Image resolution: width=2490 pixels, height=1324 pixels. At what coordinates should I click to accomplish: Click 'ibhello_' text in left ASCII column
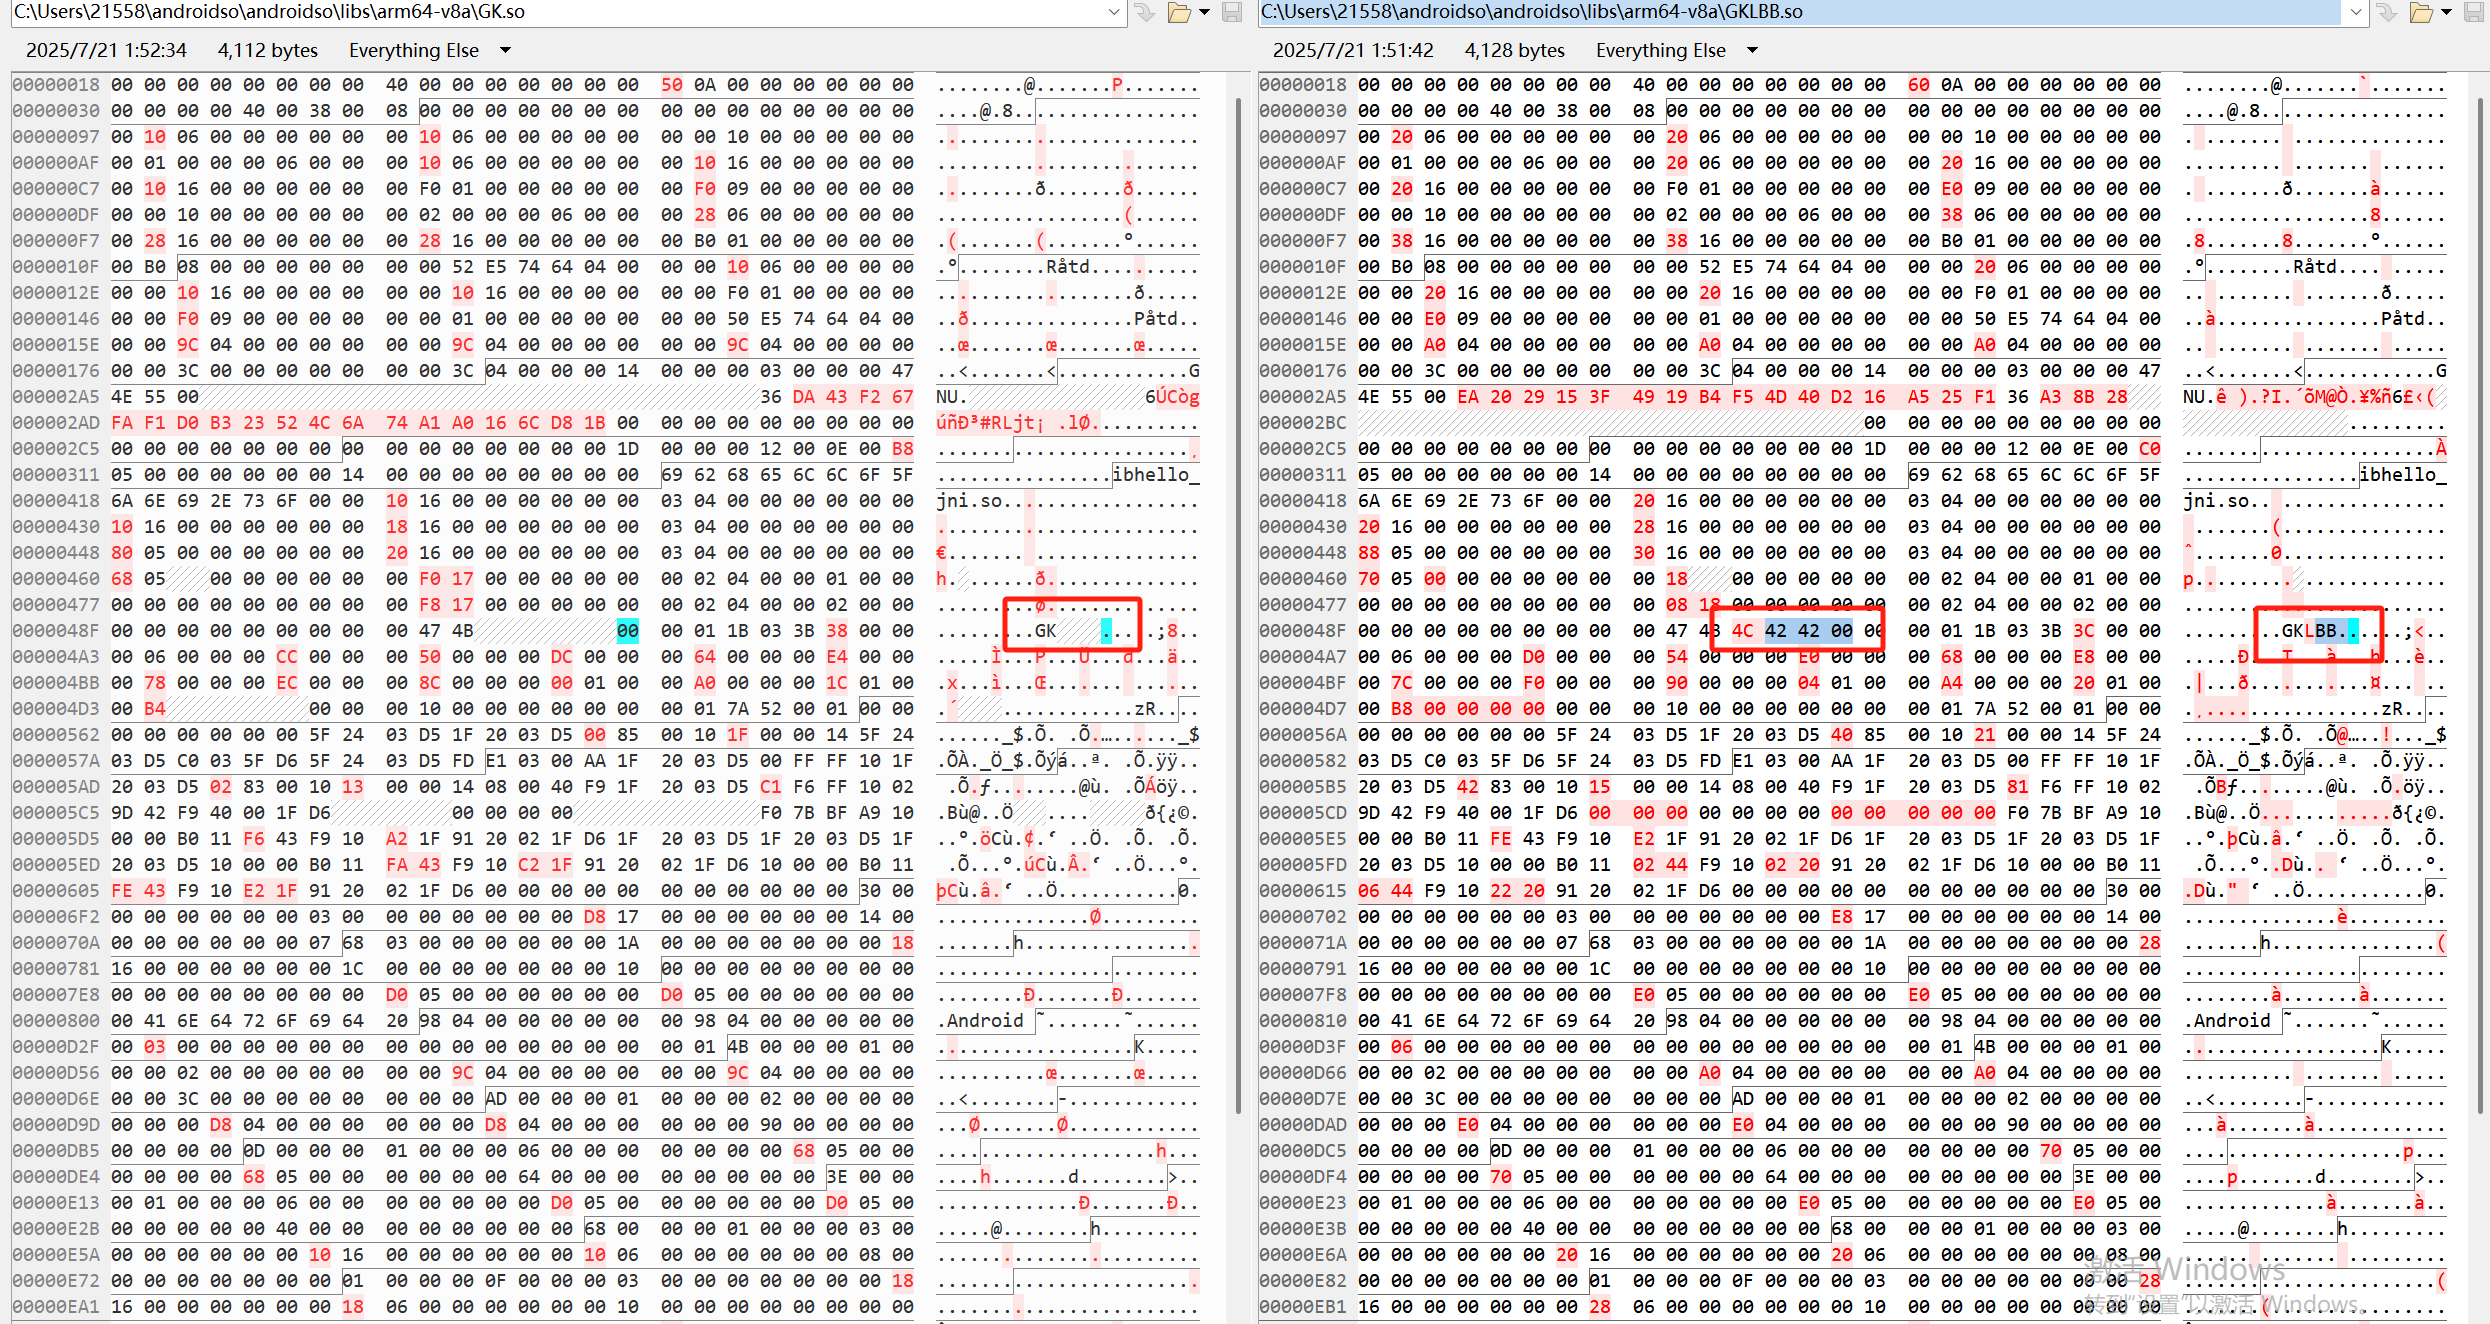coord(1154,475)
